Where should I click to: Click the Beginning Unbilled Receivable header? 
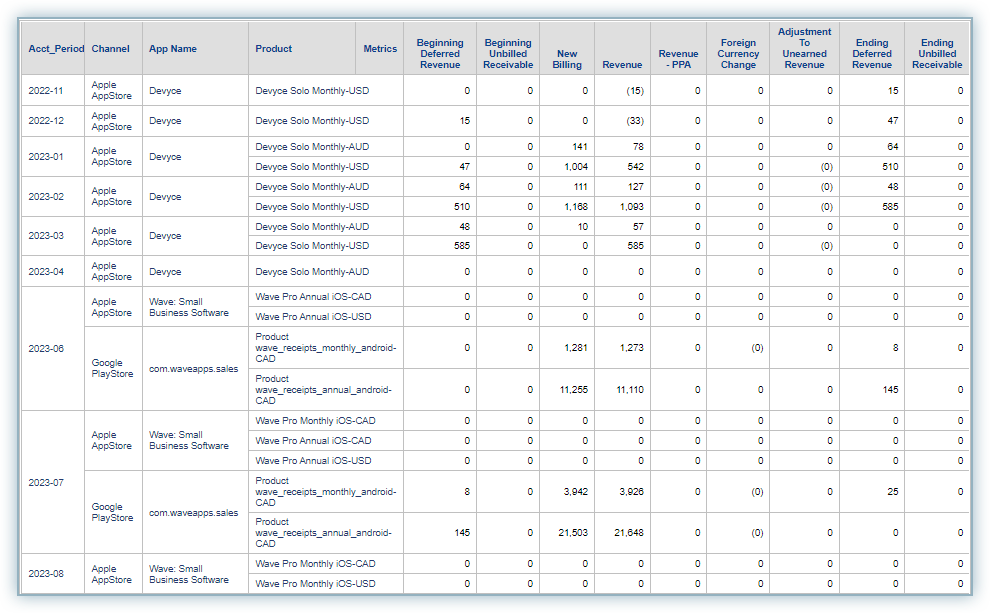pyautogui.click(x=508, y=54)
